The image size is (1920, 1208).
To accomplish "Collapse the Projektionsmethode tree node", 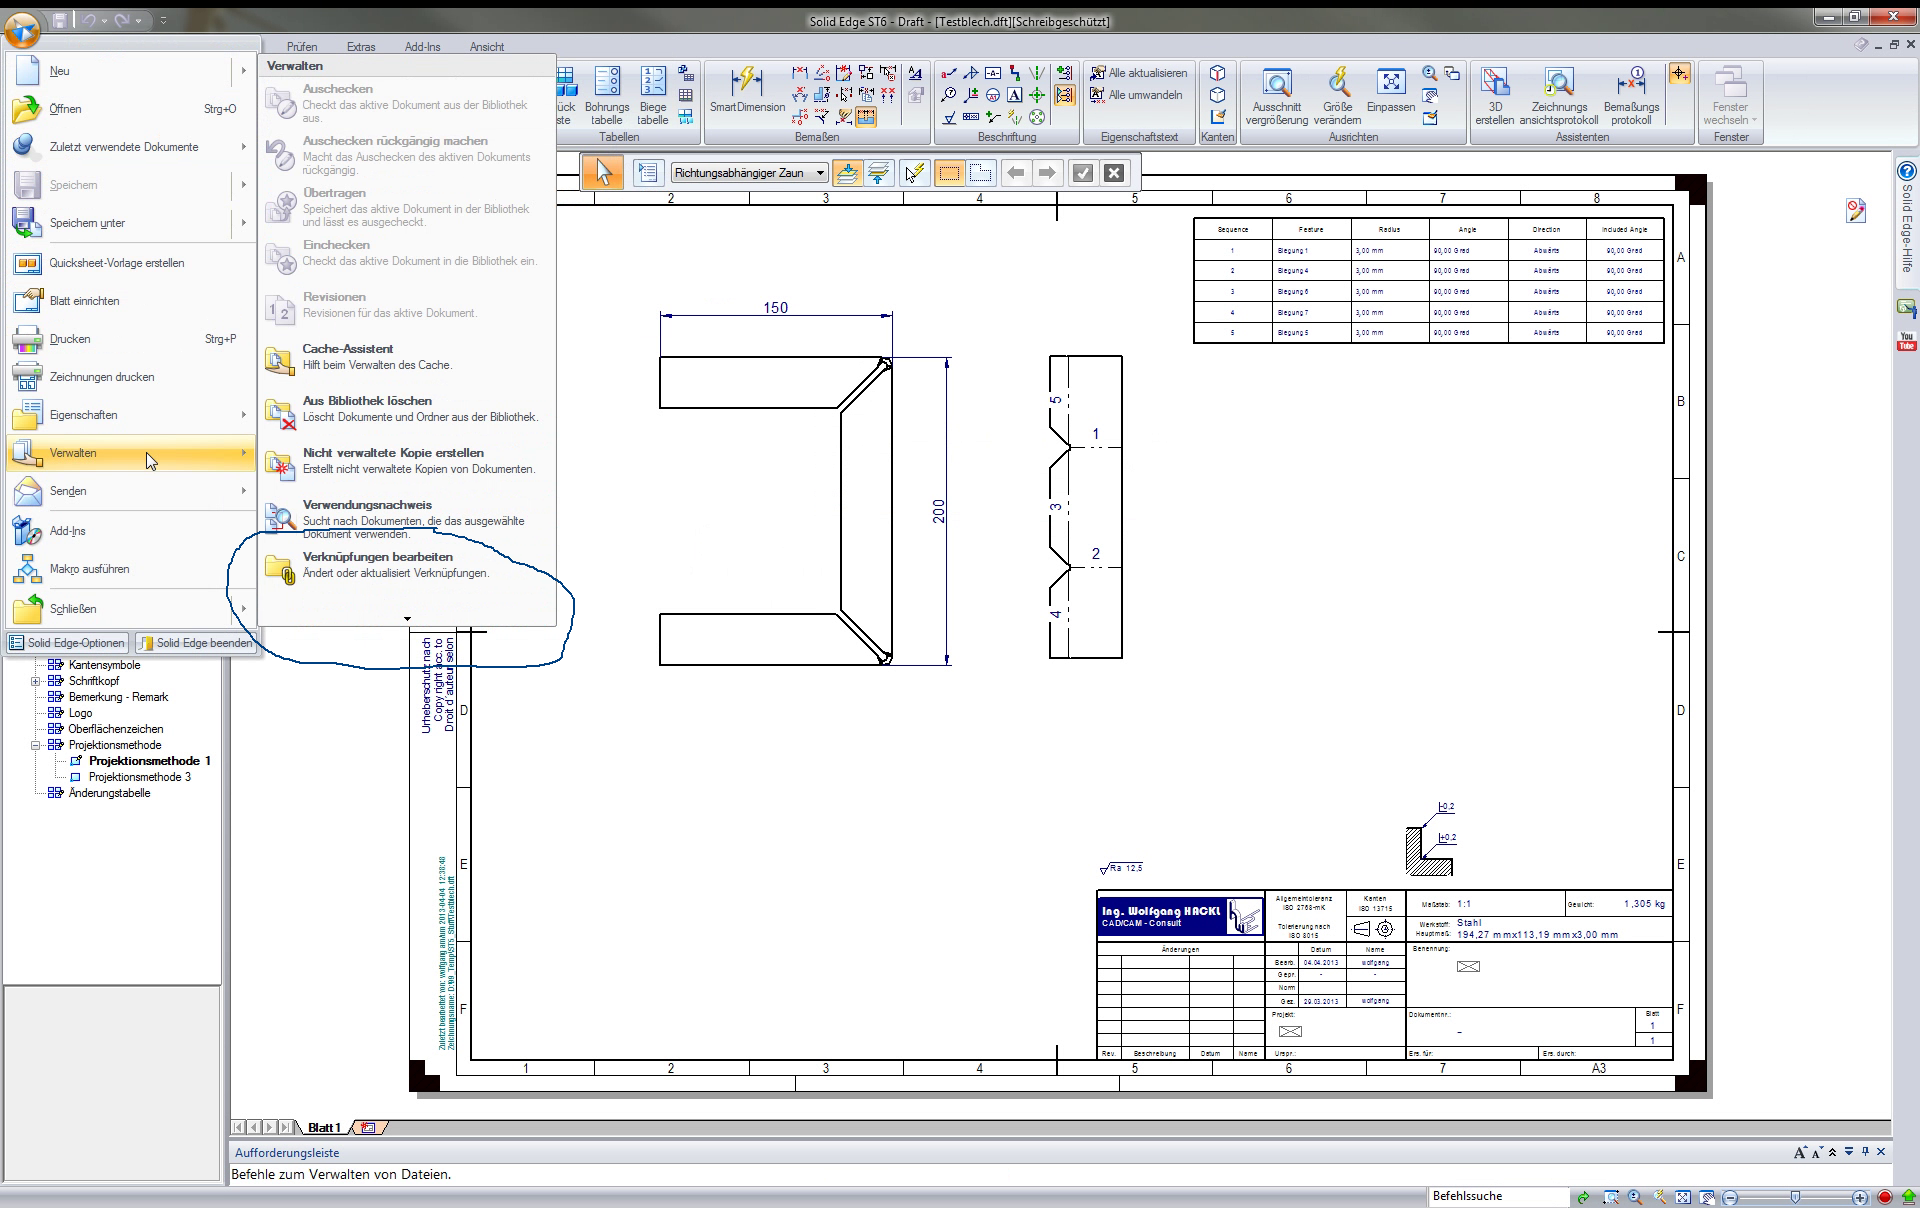I will (36, 745).
